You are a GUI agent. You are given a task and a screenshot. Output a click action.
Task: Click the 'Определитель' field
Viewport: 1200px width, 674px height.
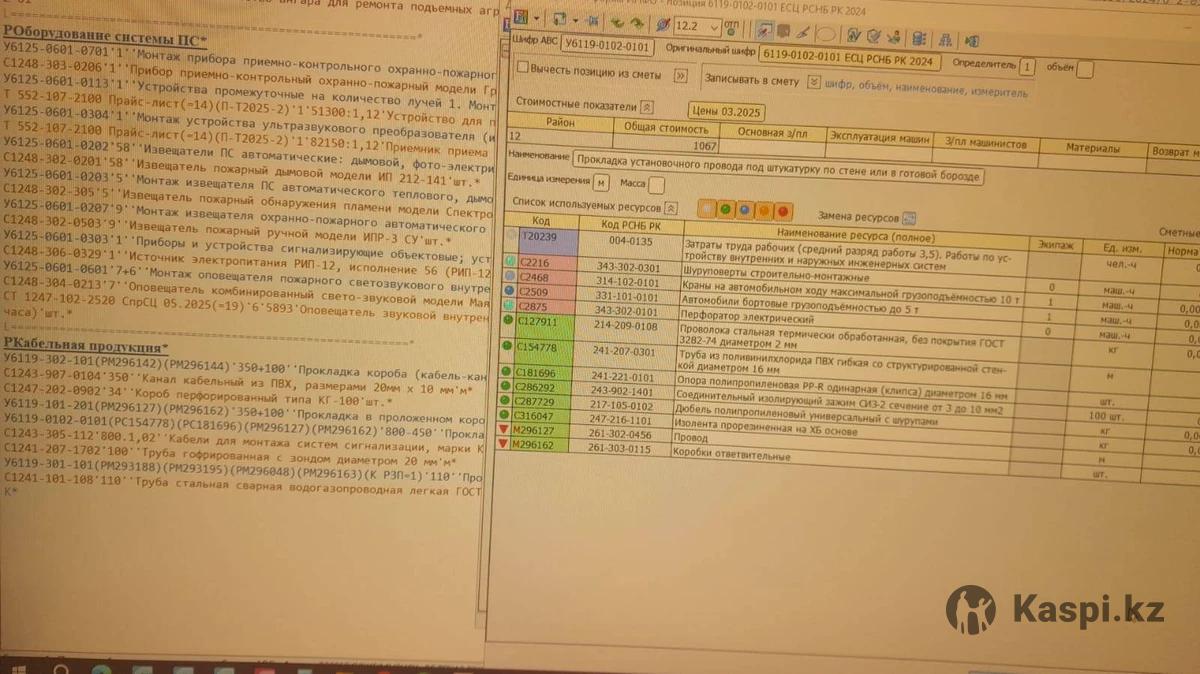pos(1026,67)
